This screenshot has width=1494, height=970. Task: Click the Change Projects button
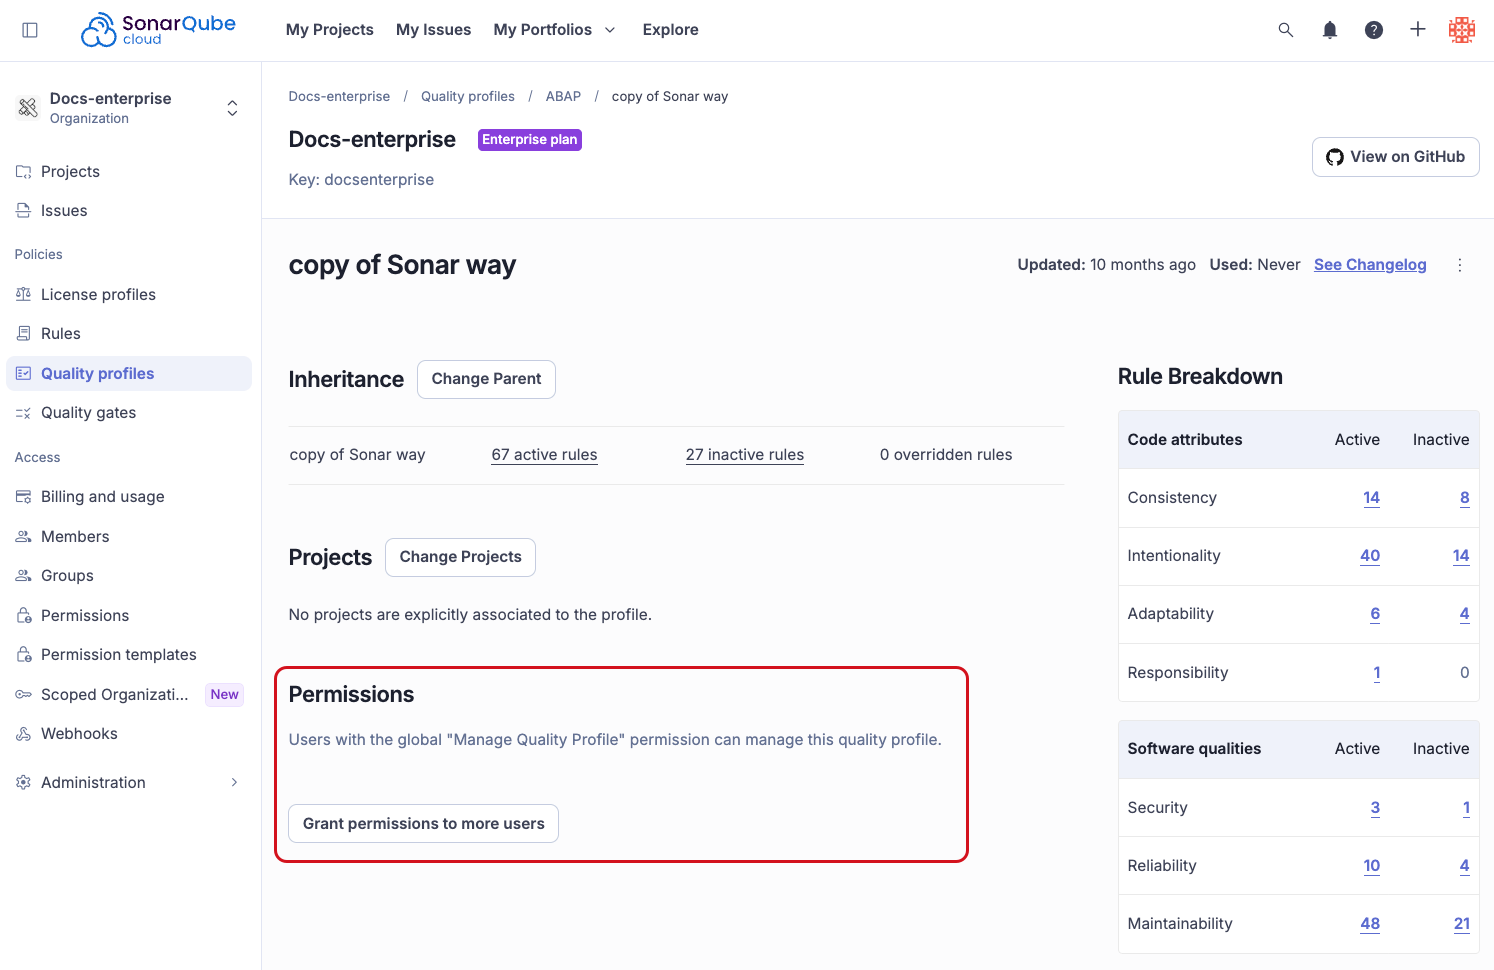tap(461, 558)
